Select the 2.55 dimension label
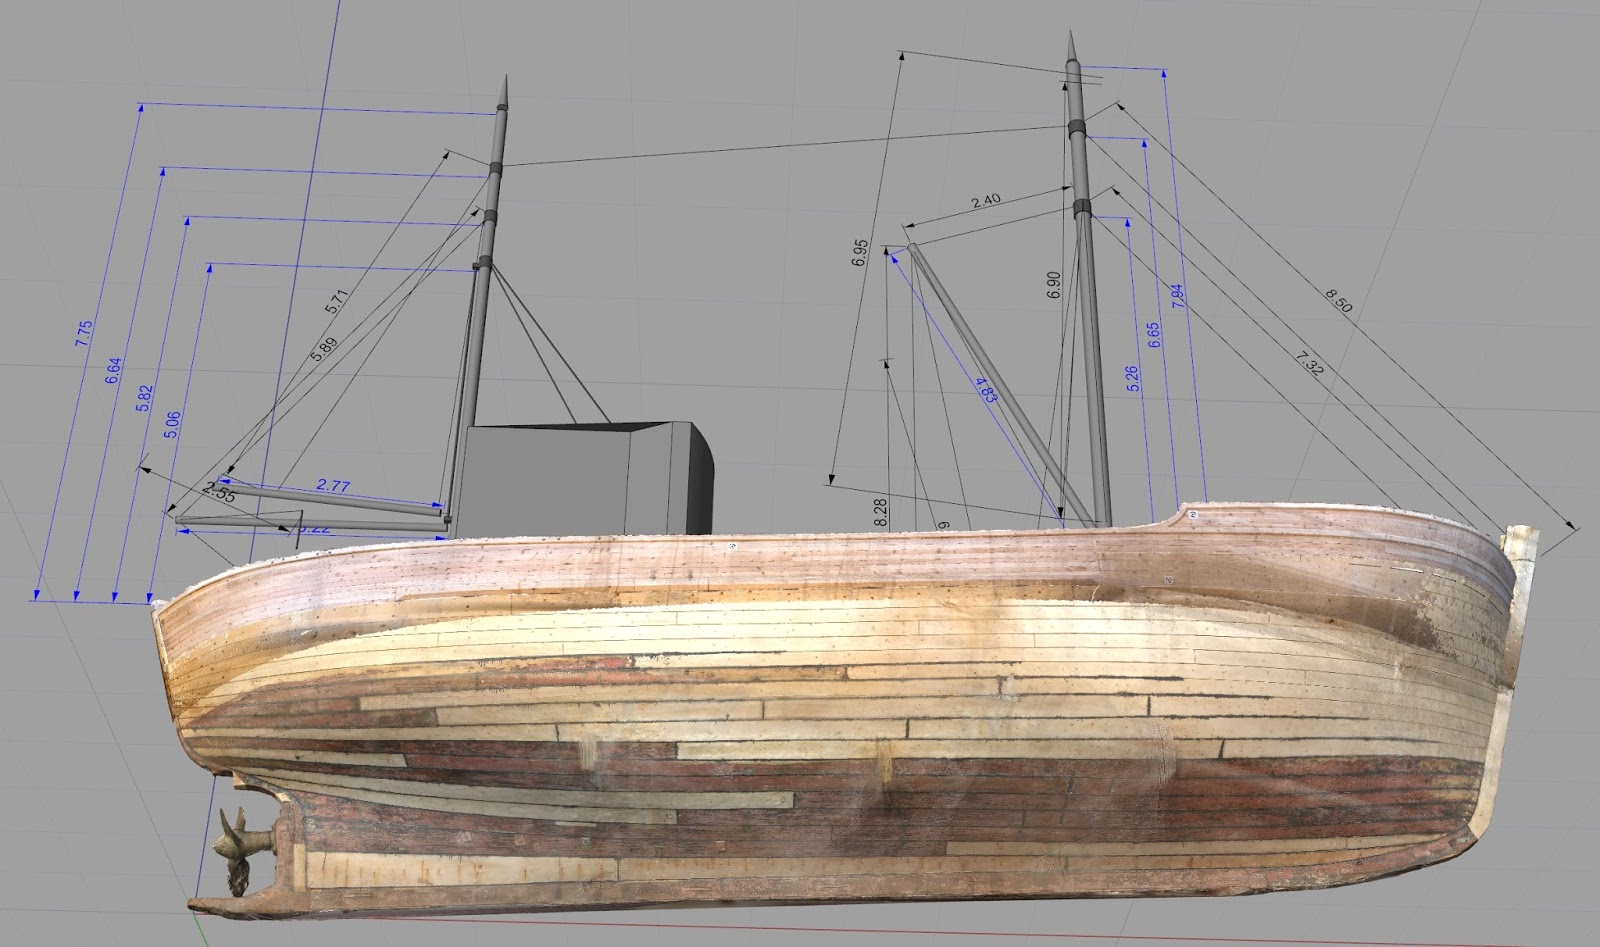Image resolution: width=1600 pixels, height=947 pixels. click(x=219, y=491)
